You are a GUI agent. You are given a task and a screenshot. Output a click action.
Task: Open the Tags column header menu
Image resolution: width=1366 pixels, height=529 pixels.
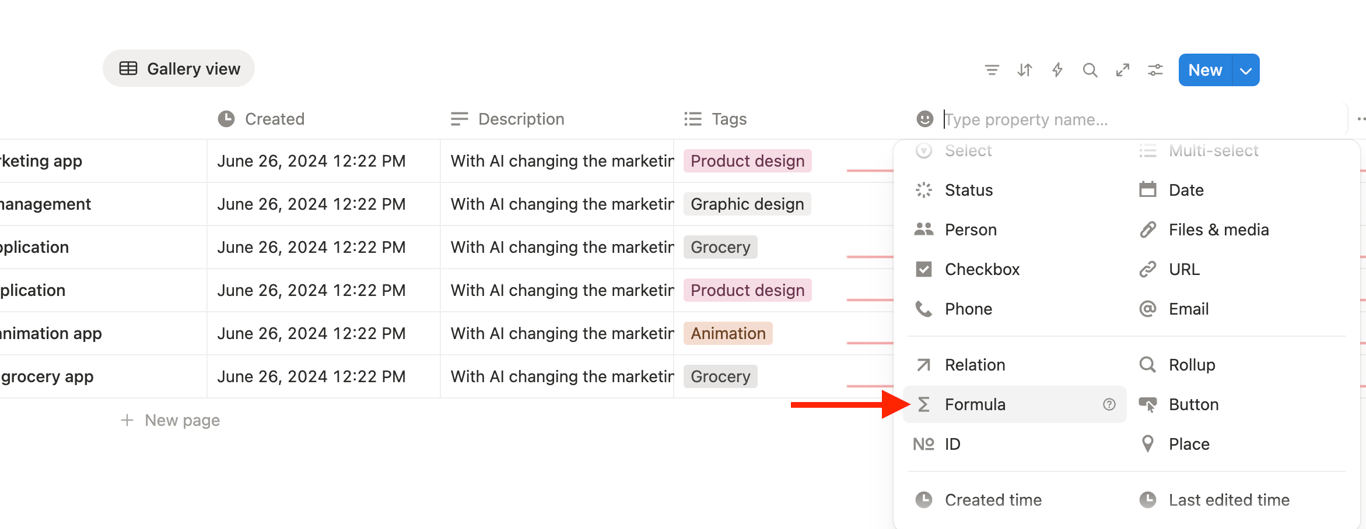[729, 119]
